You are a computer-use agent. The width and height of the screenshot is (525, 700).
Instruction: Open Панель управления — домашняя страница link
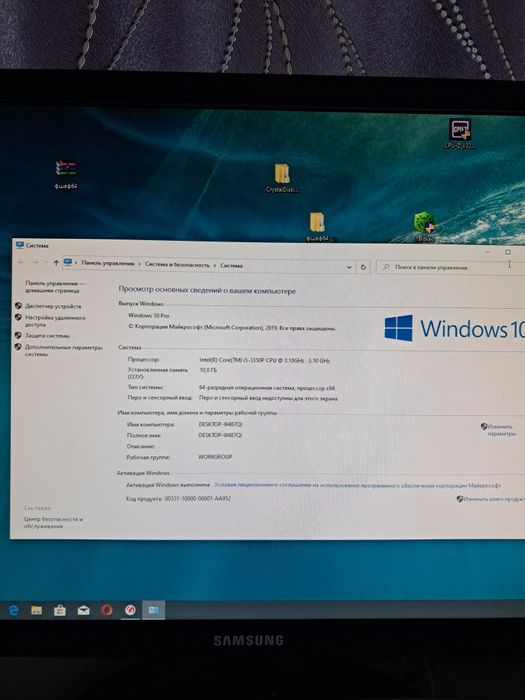54,287
